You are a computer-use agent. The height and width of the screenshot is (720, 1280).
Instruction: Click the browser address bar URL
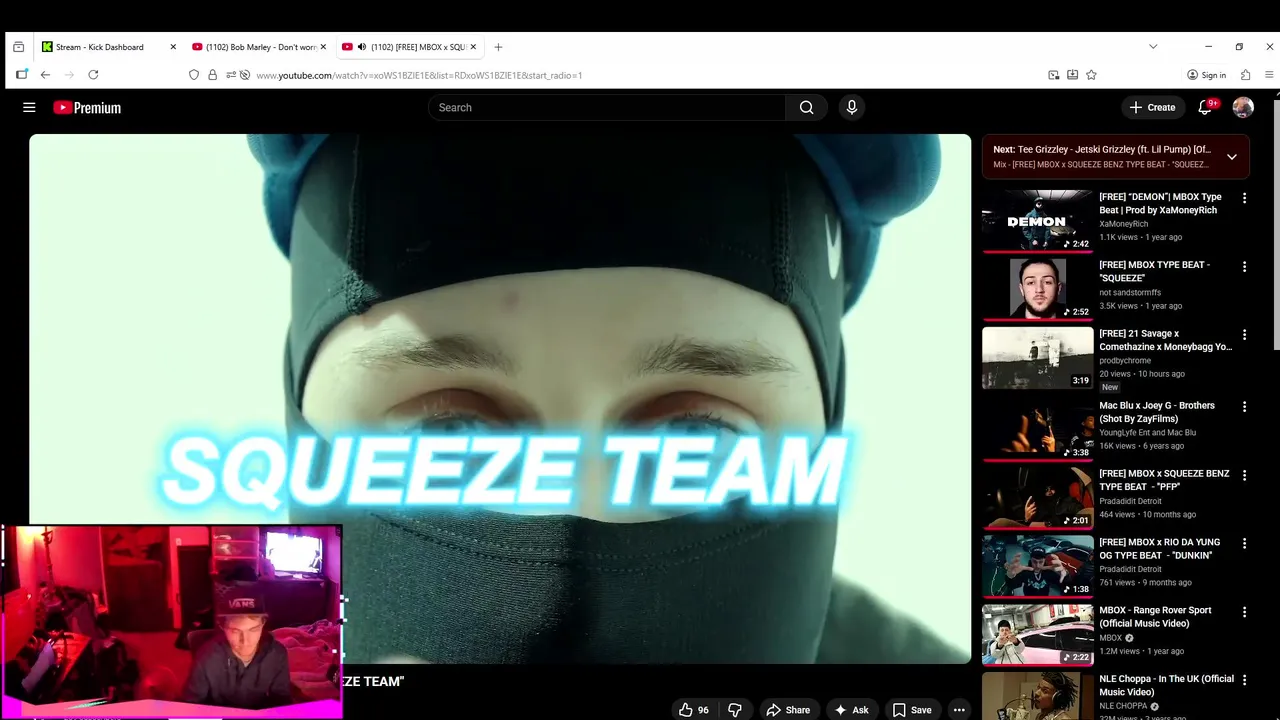419,75
